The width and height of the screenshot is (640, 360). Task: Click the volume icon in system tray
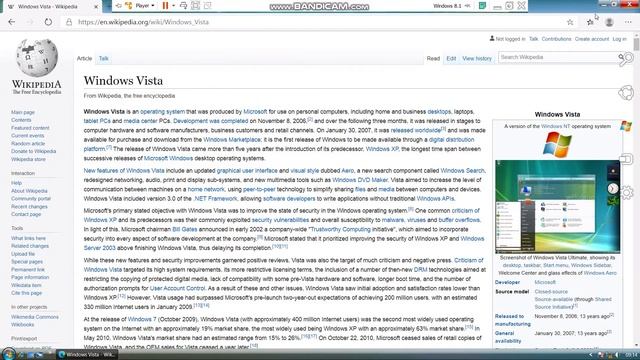[616, 355]
